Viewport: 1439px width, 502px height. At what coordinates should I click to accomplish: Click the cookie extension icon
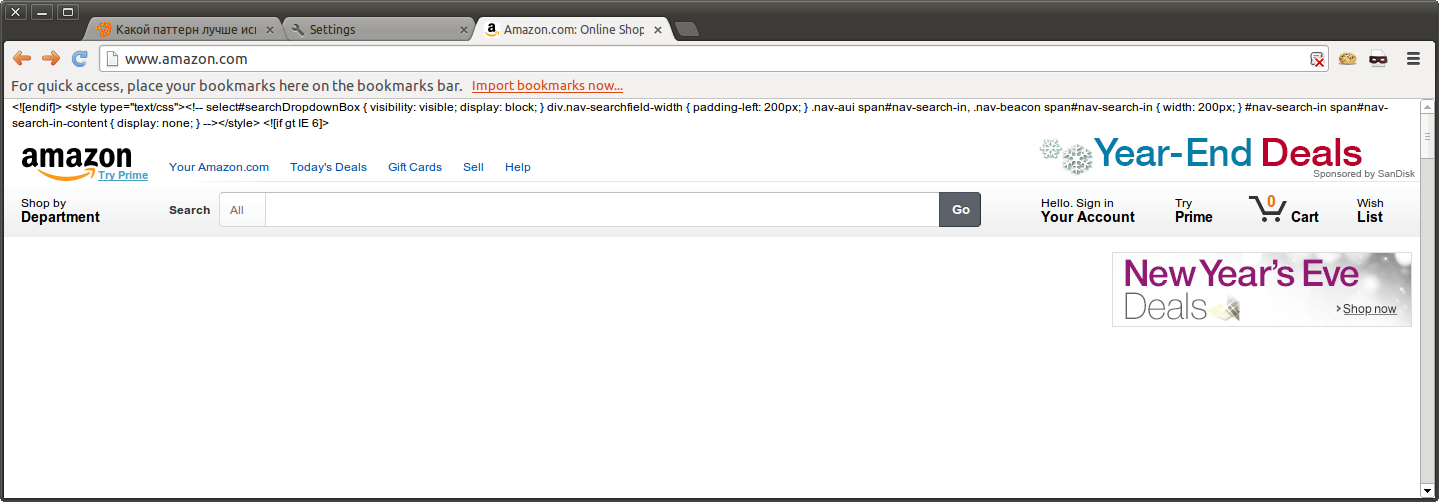pos(1347,59)
